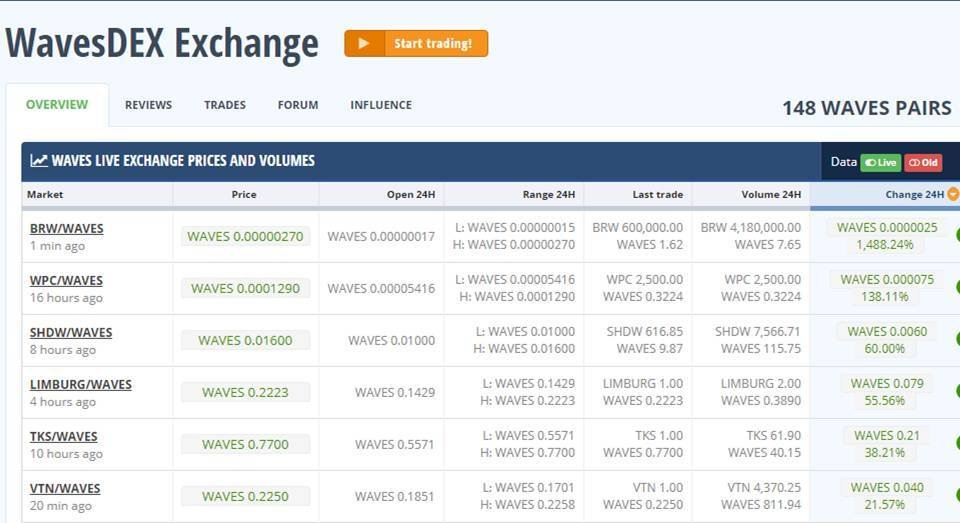This screenshot has height=523, width=960.
Task: Click open value WAVES 0.1851
Action: [x=394, y=497]
